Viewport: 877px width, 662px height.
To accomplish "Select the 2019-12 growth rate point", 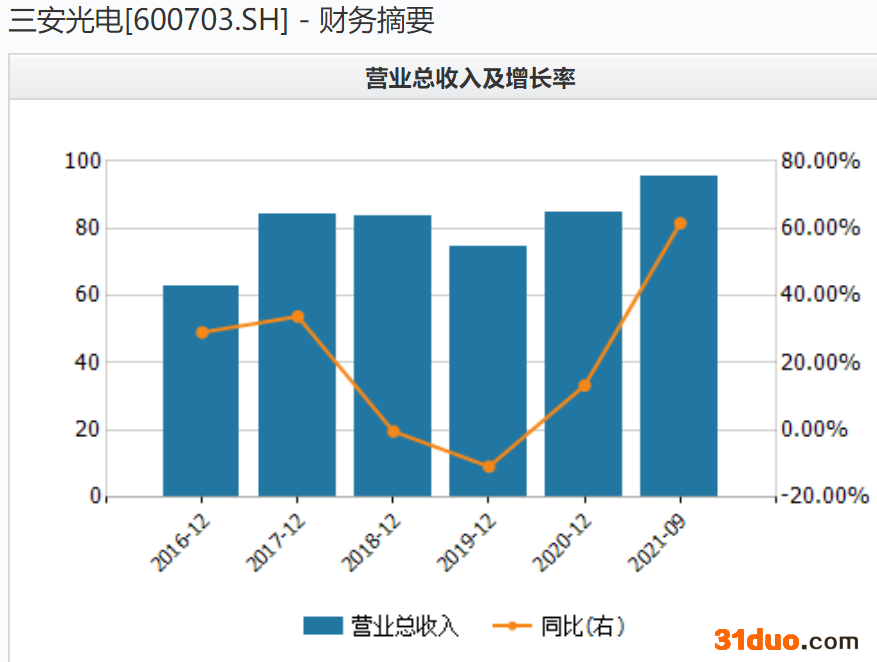I will pyautogui.click(x=489, y=466).
